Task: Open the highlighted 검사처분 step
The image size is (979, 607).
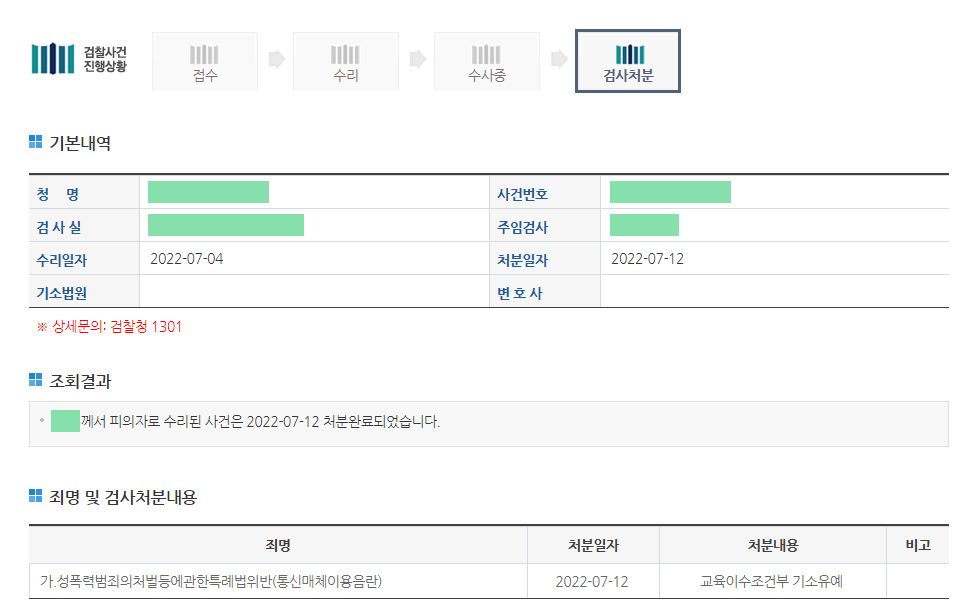Action: tap(628, 62)
